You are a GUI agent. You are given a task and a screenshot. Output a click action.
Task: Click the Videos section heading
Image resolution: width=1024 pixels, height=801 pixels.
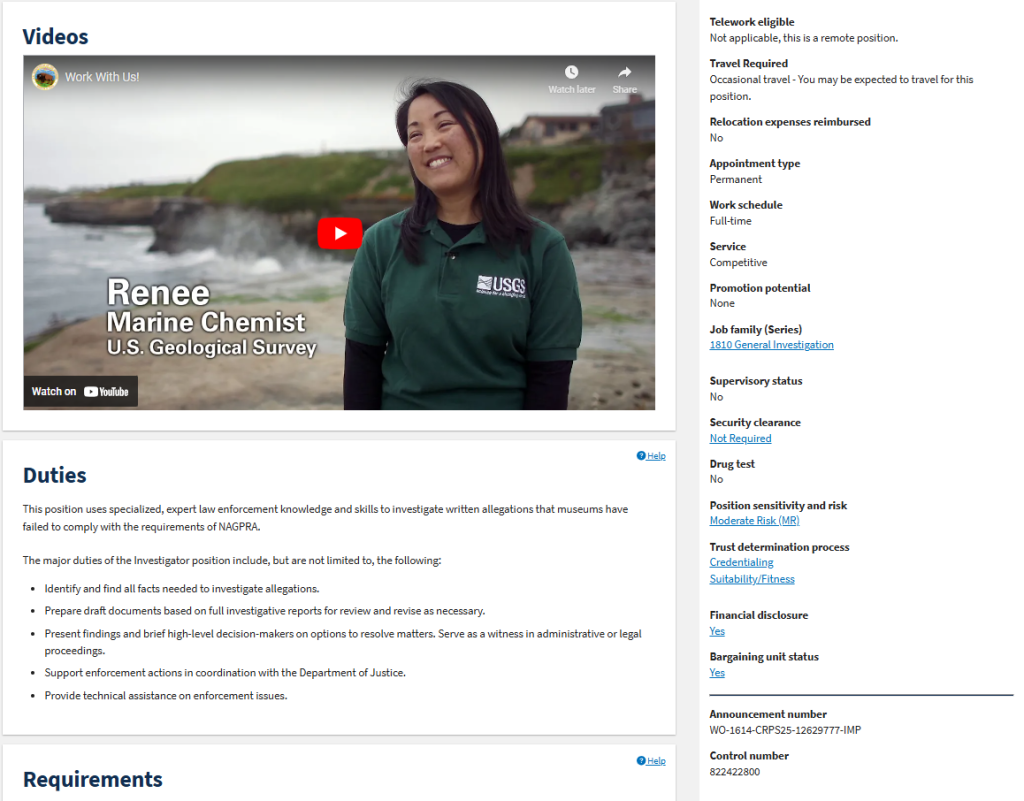click(56, 37)
